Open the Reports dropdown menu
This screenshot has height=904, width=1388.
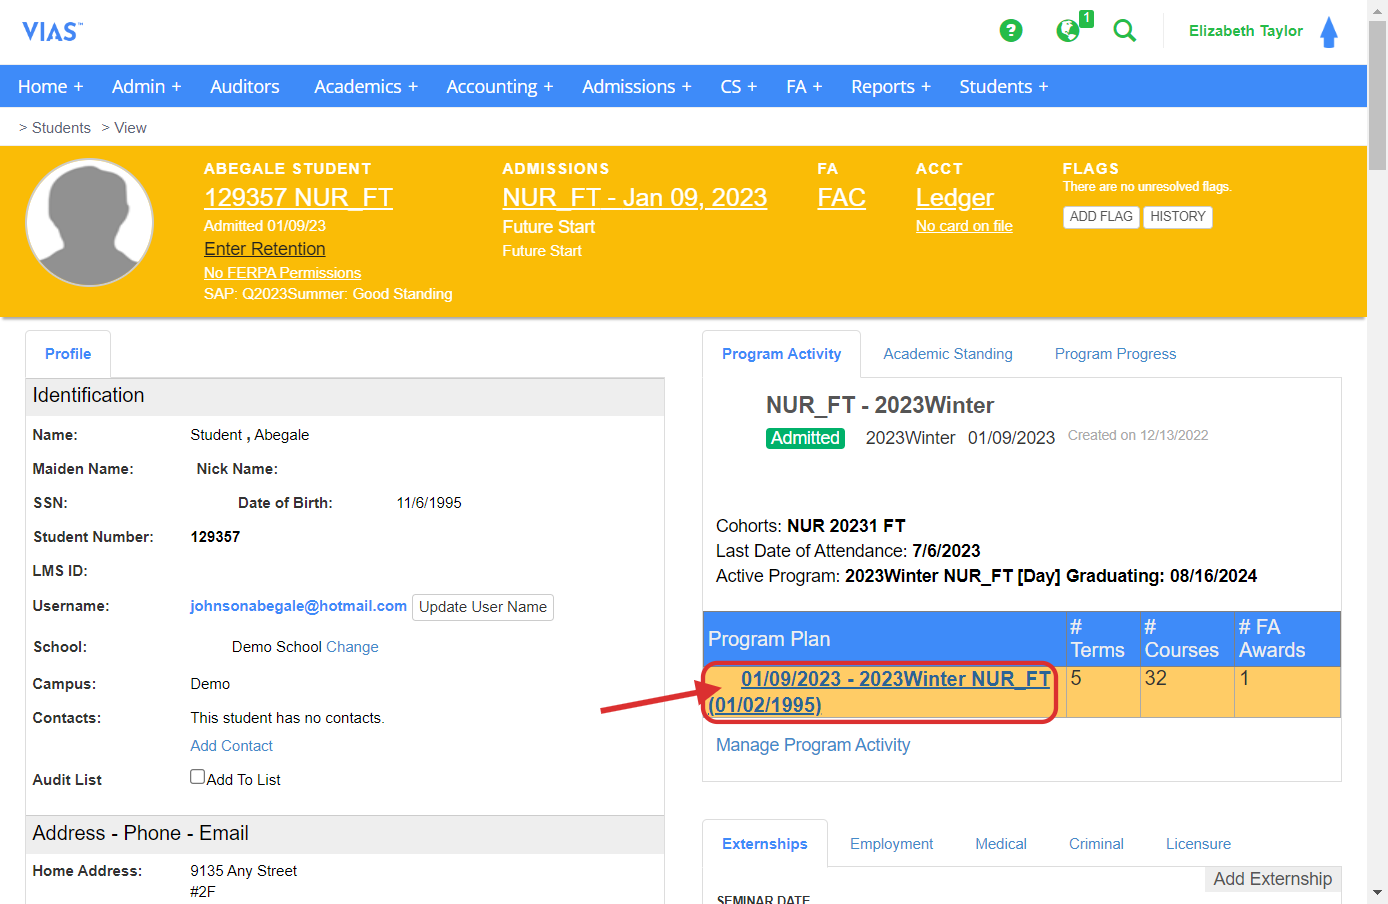pyautogui.click(x=890, y=87)
